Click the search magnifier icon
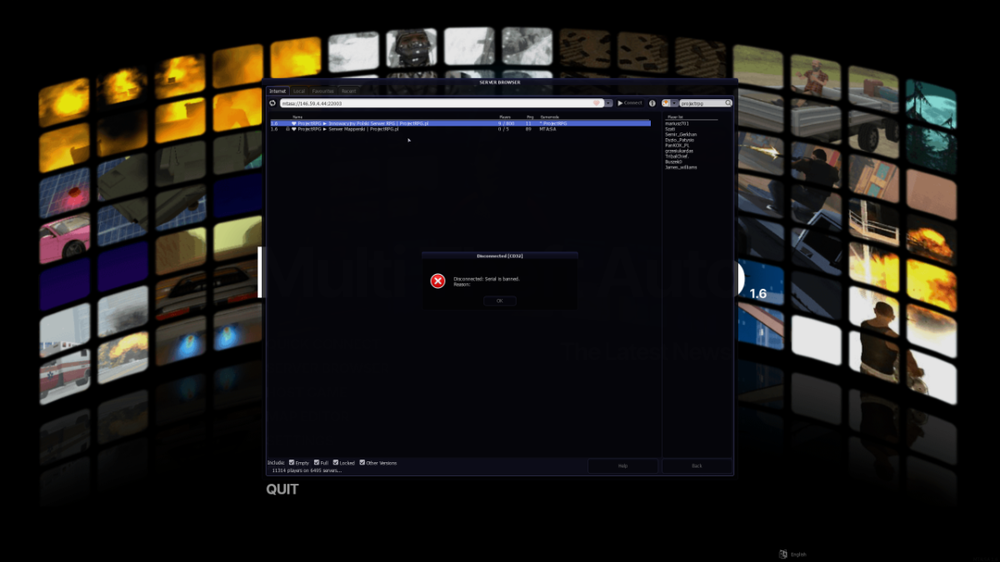 [x=728, y=103]
